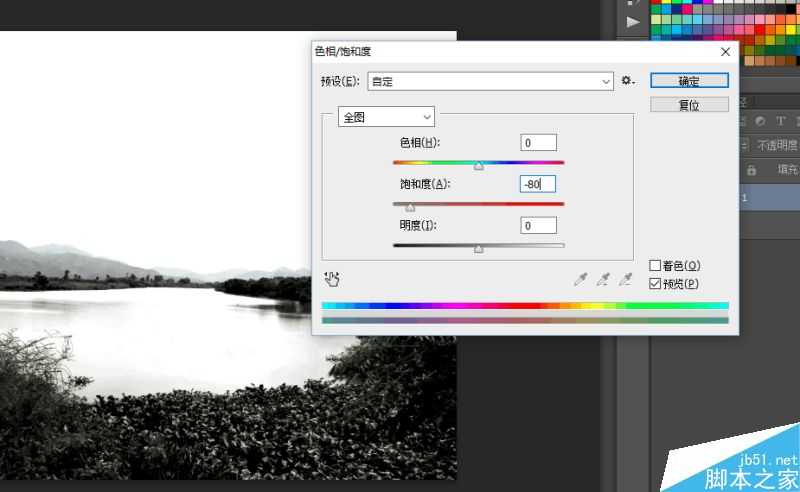Click the text layer filter T icon
The height and width of the screenshot is (492, 800).
pos(781,121)
